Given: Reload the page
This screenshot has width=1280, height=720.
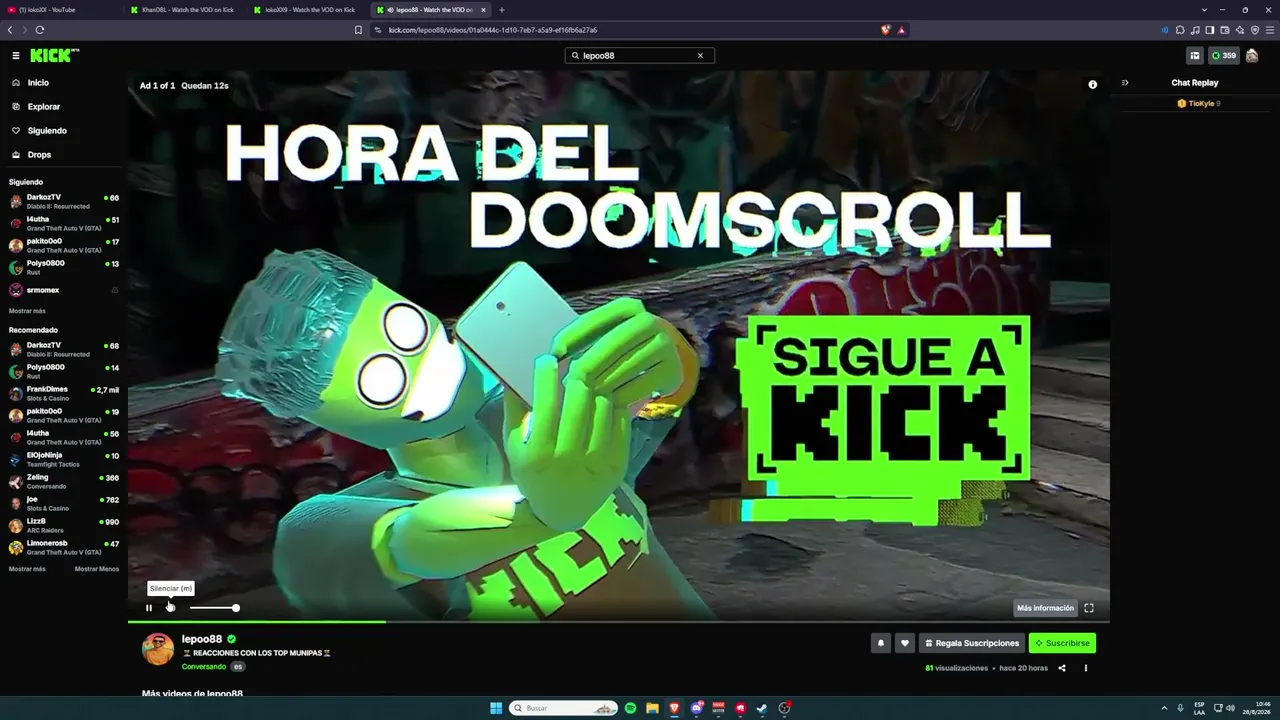Looking at the screenshot, I should pyautogui.click(x=40, y=30).
